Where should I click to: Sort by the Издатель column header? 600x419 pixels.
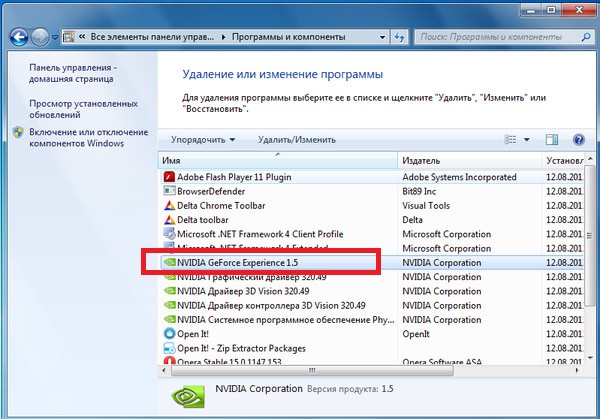[470, 161]
